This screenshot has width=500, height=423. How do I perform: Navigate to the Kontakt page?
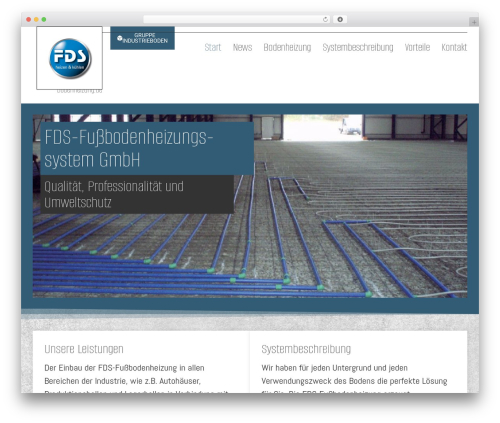tap(454, 47)
